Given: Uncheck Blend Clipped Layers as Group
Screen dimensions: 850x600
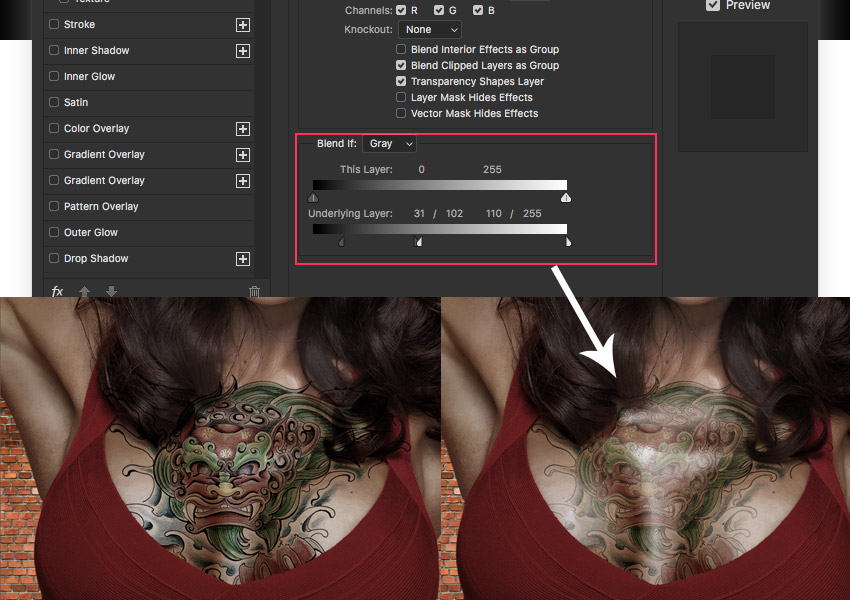Looking at the screenshot, I should coord(401,66).
